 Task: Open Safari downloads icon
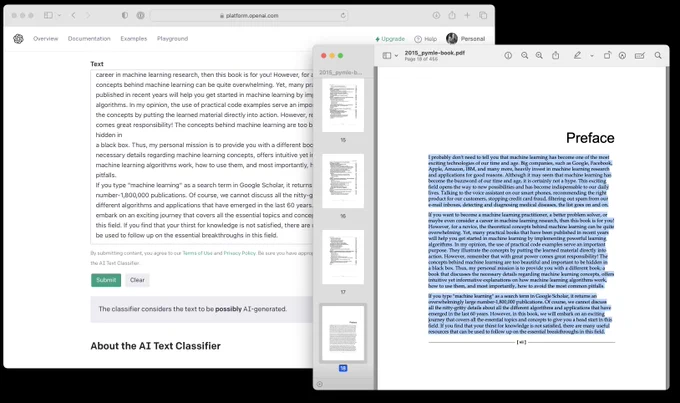436,15
